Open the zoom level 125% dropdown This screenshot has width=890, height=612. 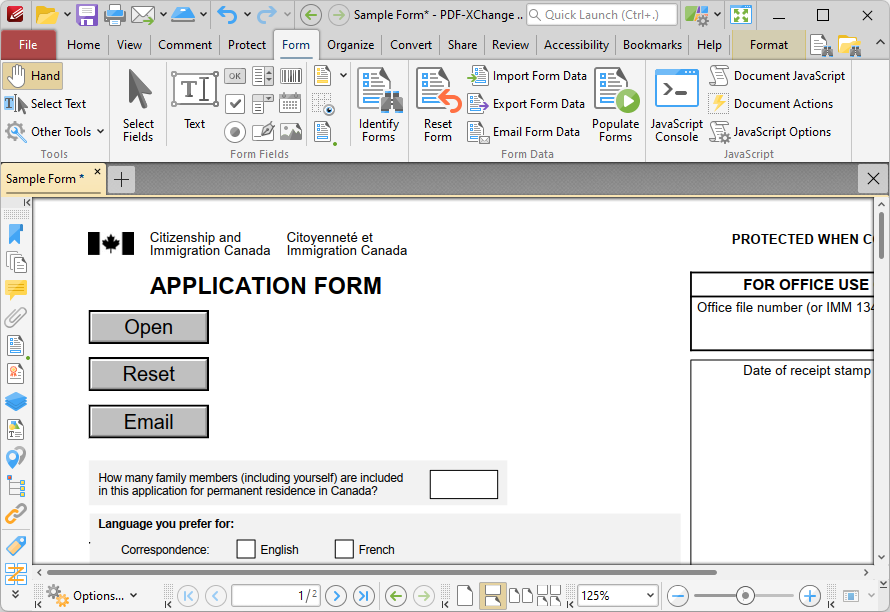point(650,596)
